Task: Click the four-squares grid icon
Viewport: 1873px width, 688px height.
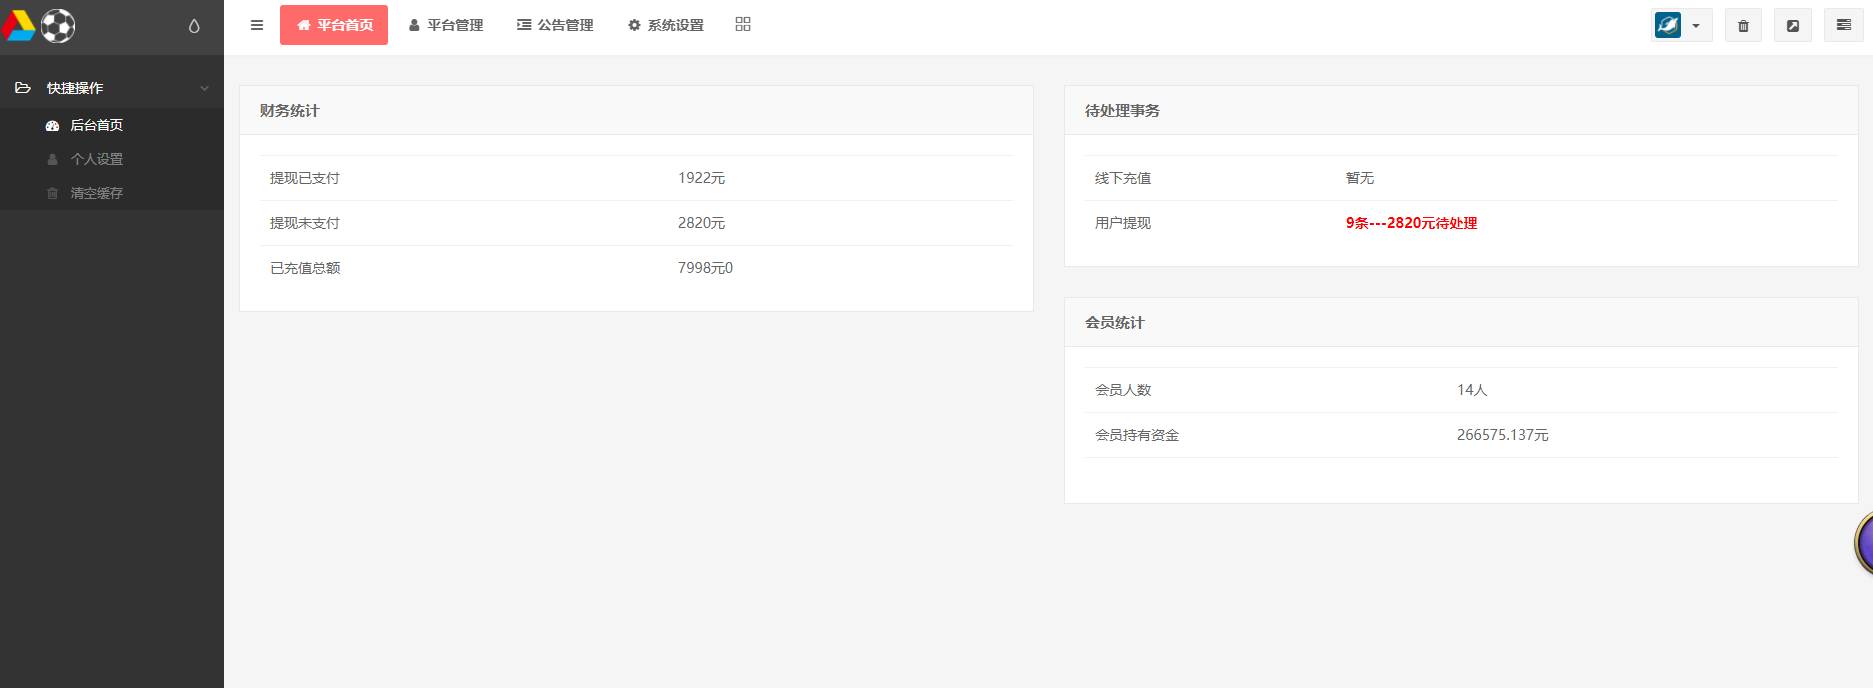Action: tap(743, 24)
